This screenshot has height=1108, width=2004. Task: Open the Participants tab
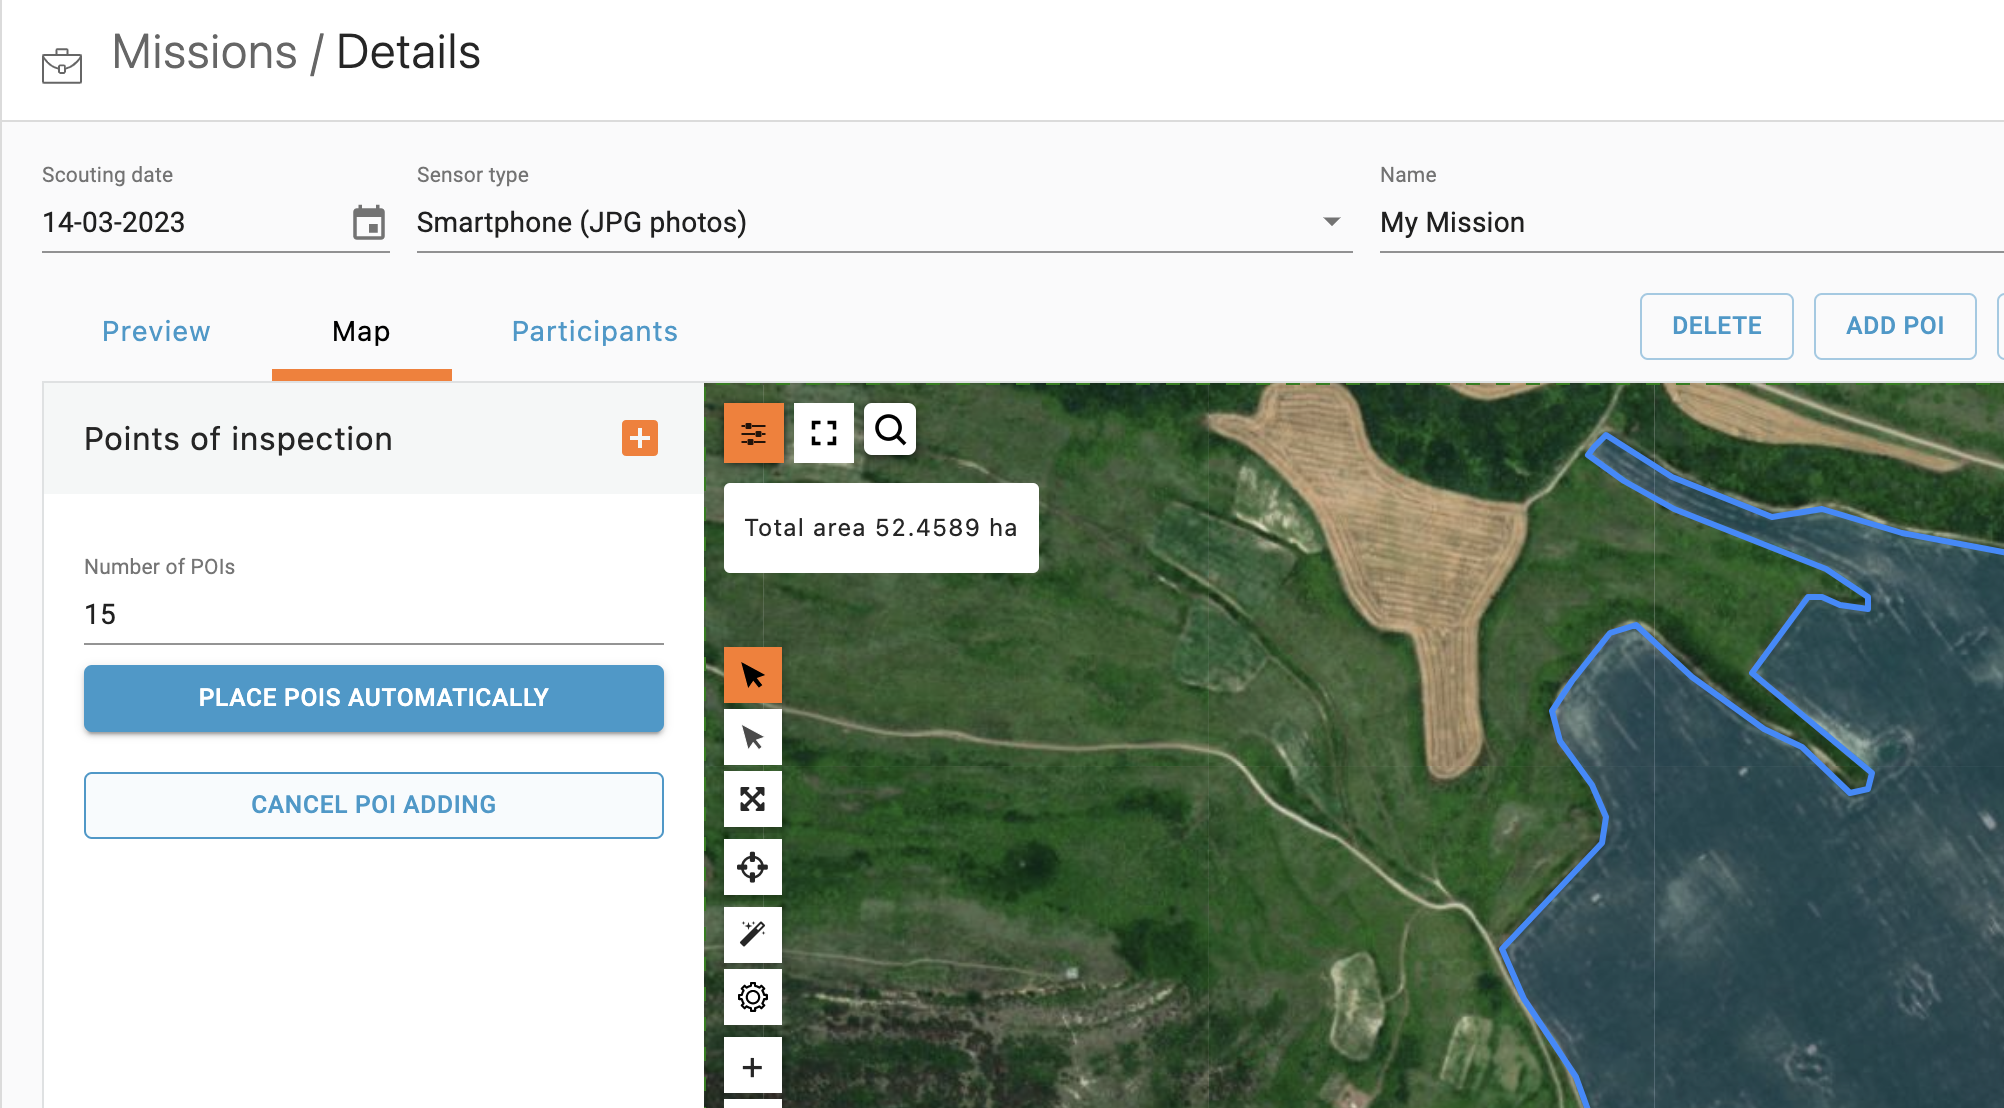[x=595, y=331]
